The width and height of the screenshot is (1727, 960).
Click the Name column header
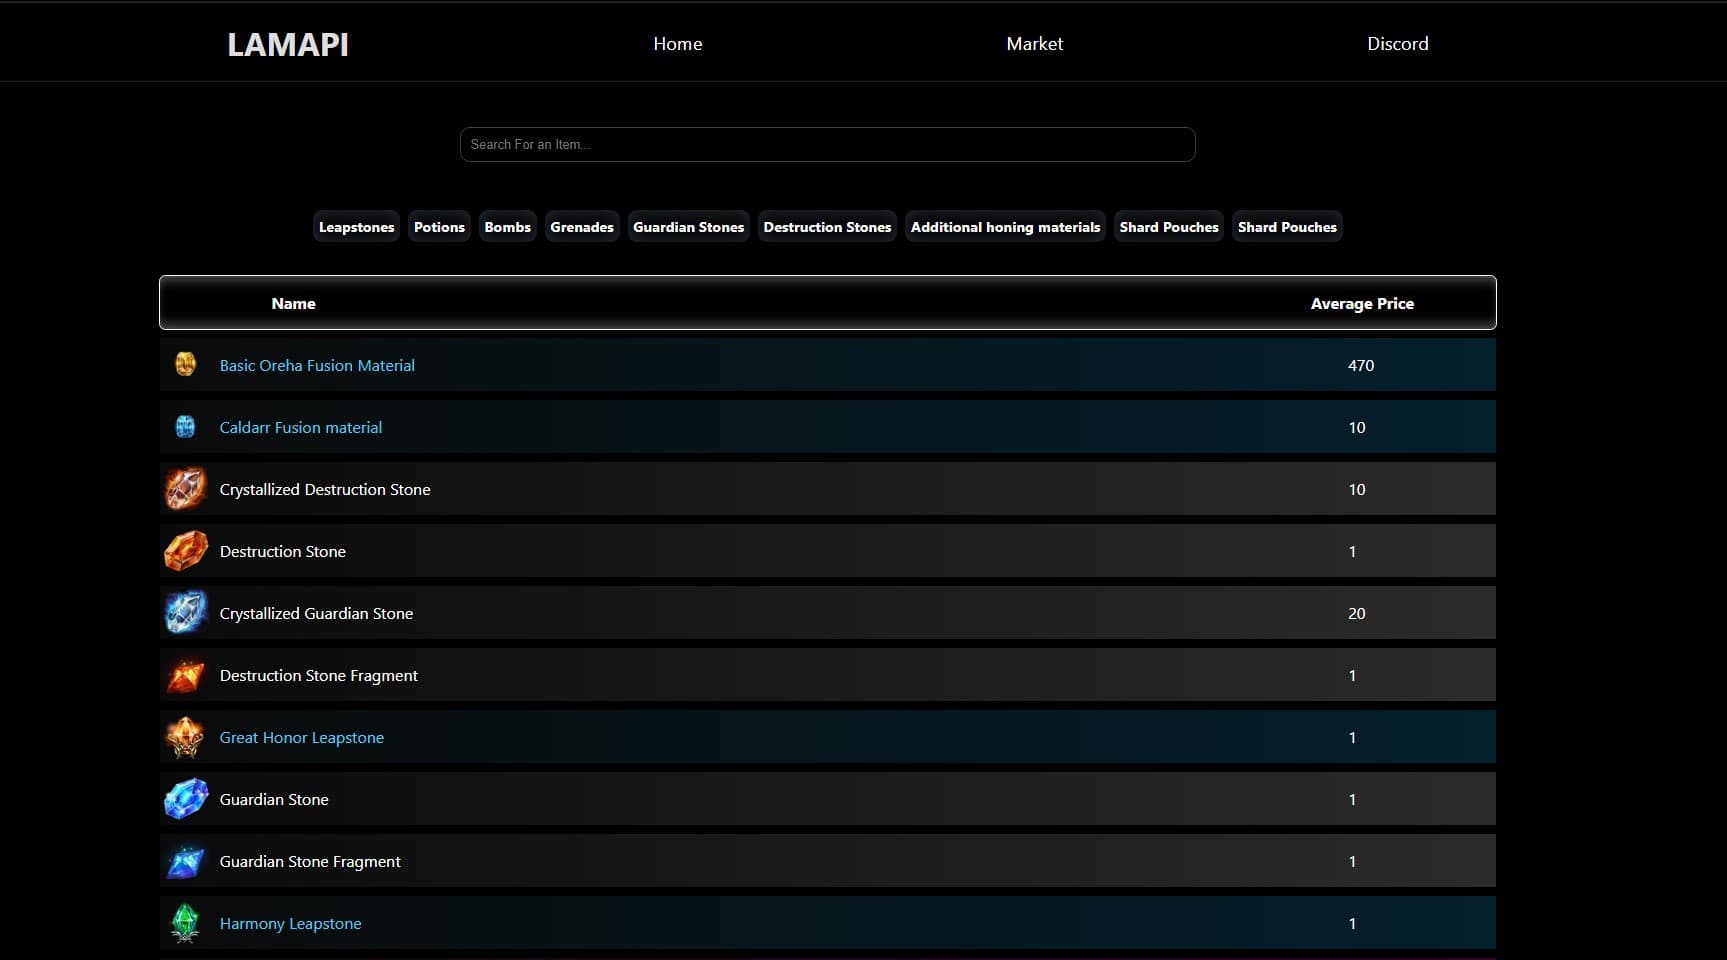tap(293, 303)
